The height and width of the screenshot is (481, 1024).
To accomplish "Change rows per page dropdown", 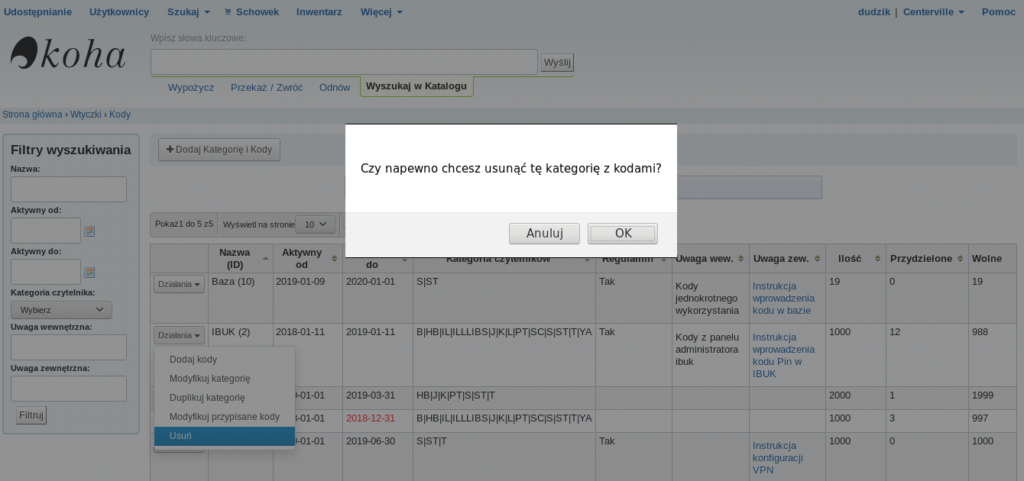I will 318,225.
